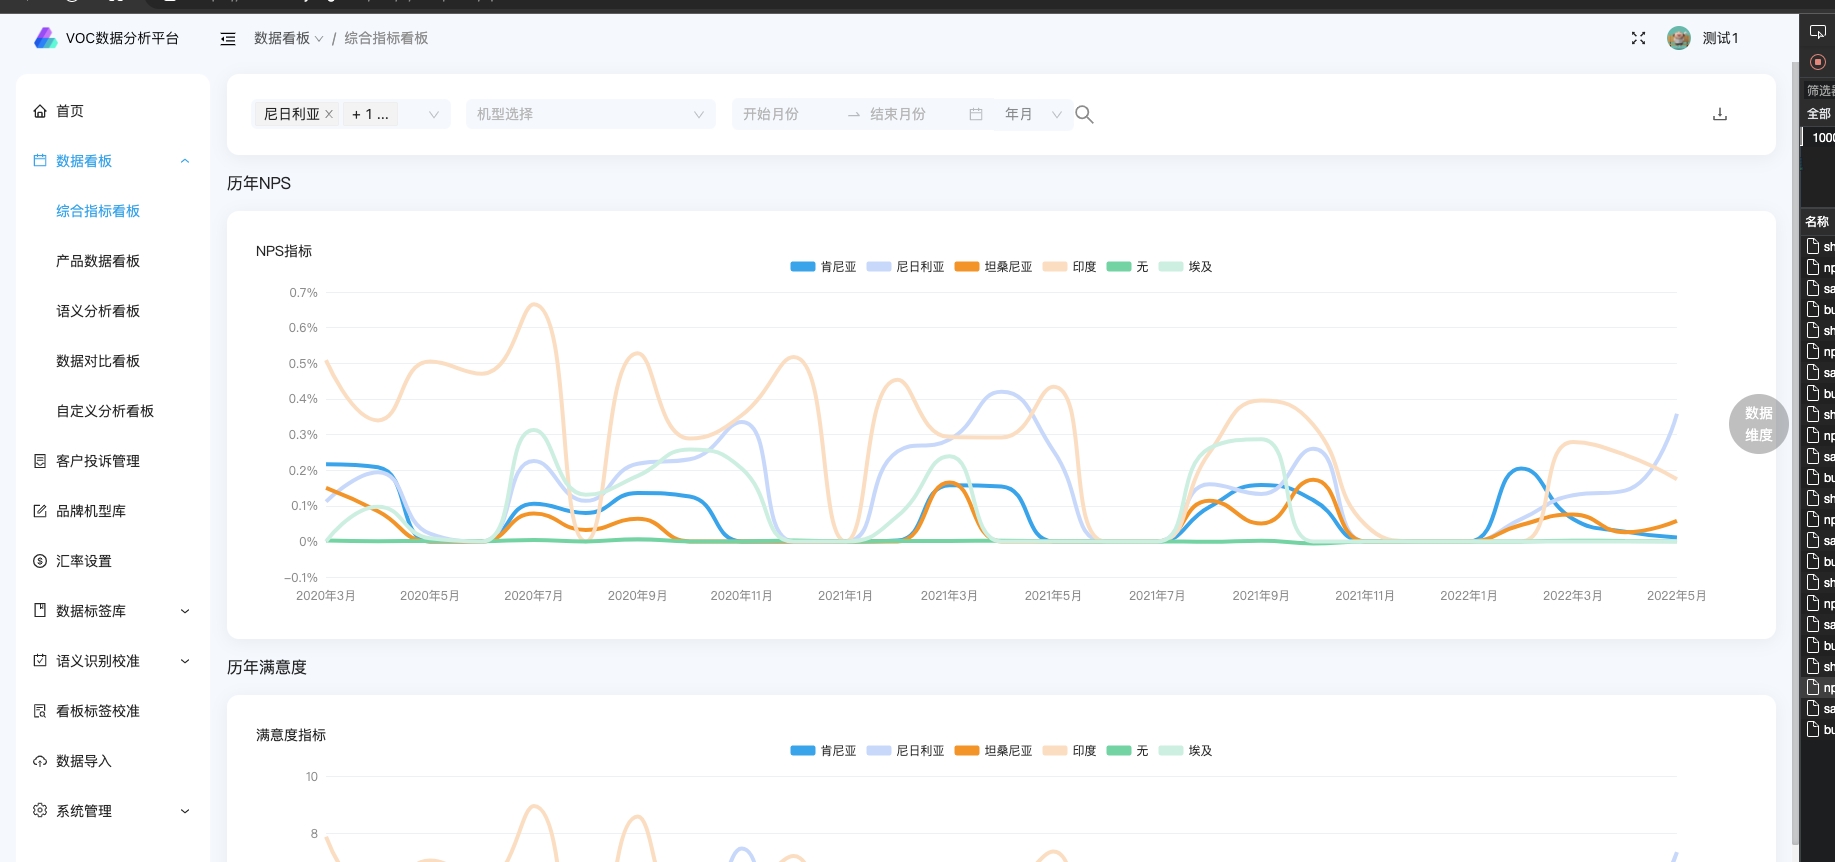Viewport: 1835px width, 862px height.
Task: Click the 品牌机型库 edit icon
Action: point(40,511)
